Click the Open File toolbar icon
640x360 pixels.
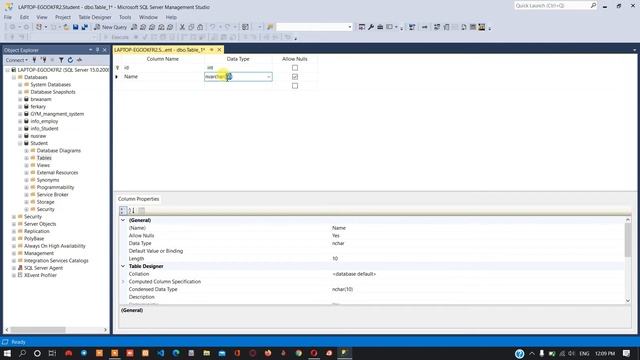(66, 27)
